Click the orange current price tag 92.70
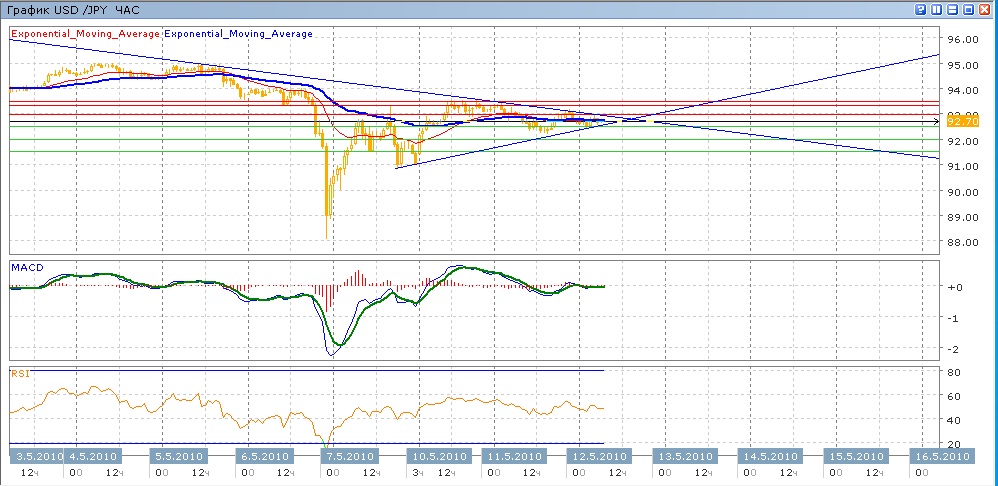Image resolution: width=998 pixels, height=486 pixels. click(961, 121)
